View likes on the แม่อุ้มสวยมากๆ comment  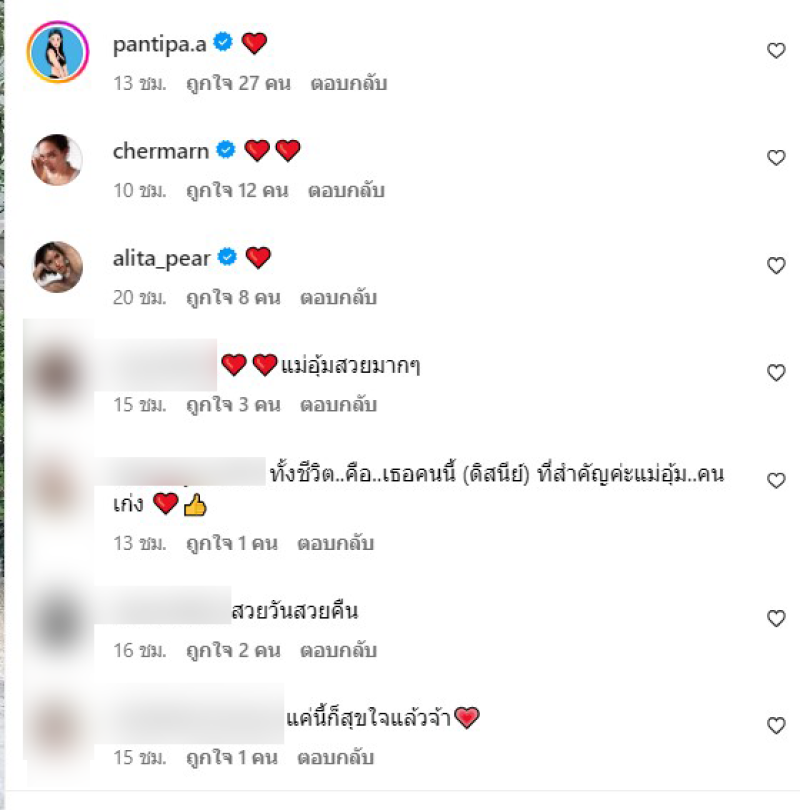(233, 404)
